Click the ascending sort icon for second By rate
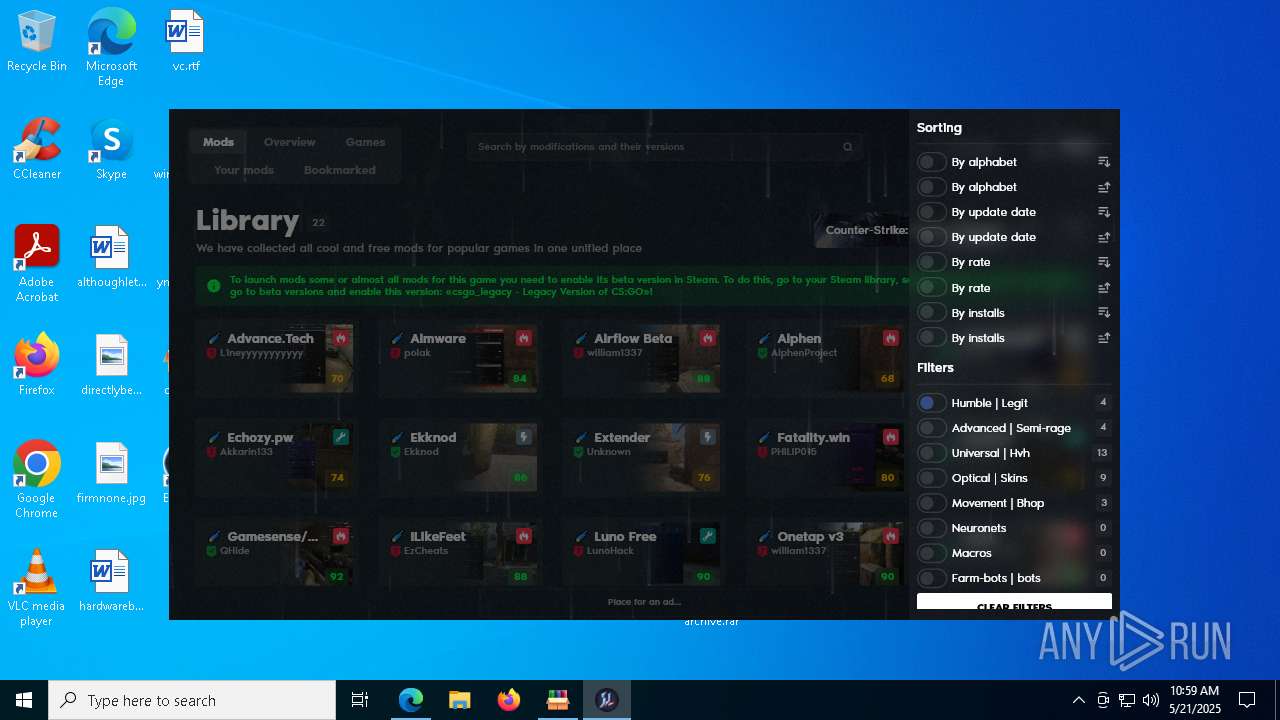Screen dimensions: 1280x720 click(1104, 288)
